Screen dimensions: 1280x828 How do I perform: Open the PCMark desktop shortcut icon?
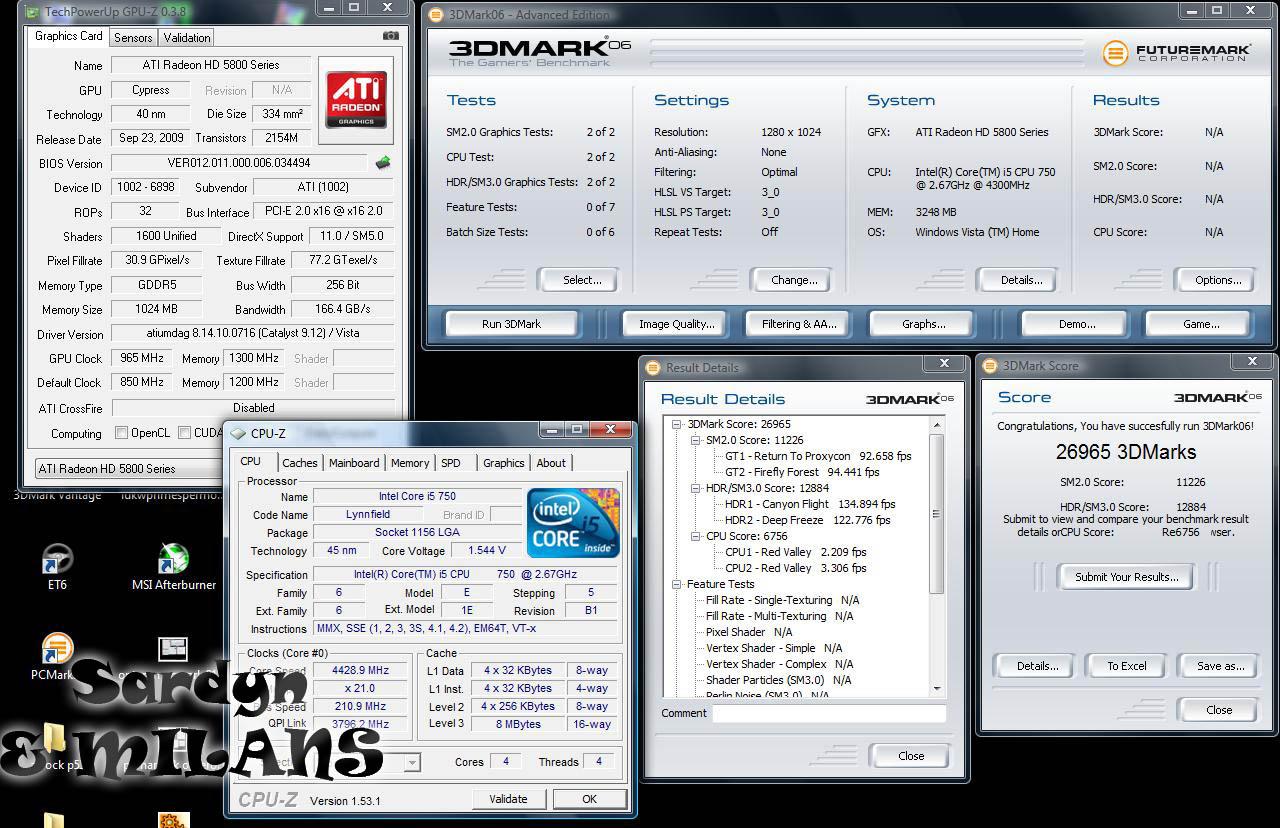pos(57,650)
